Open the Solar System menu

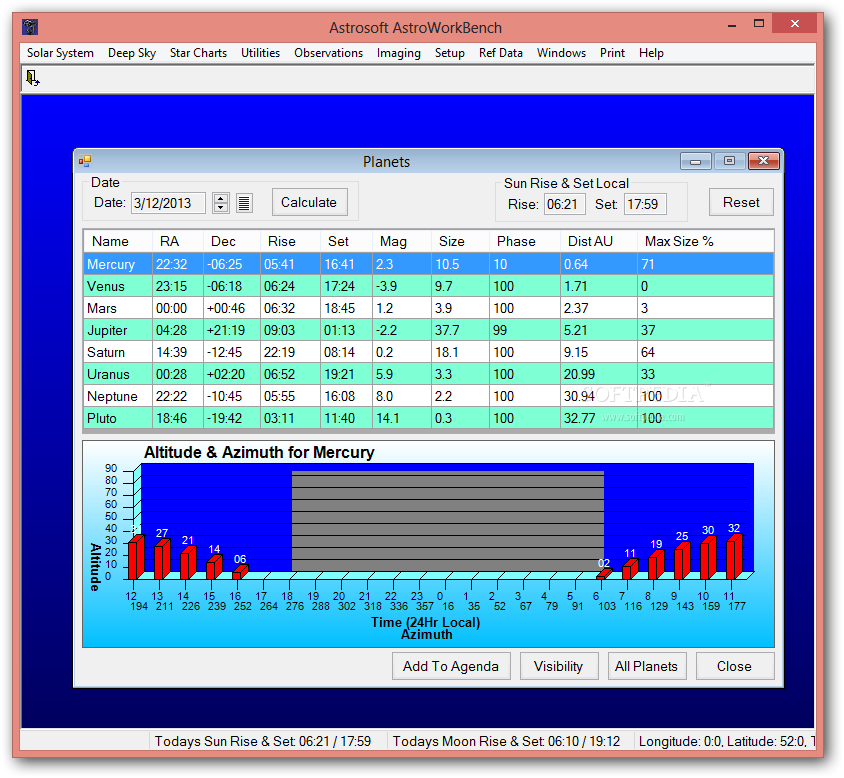60,53
